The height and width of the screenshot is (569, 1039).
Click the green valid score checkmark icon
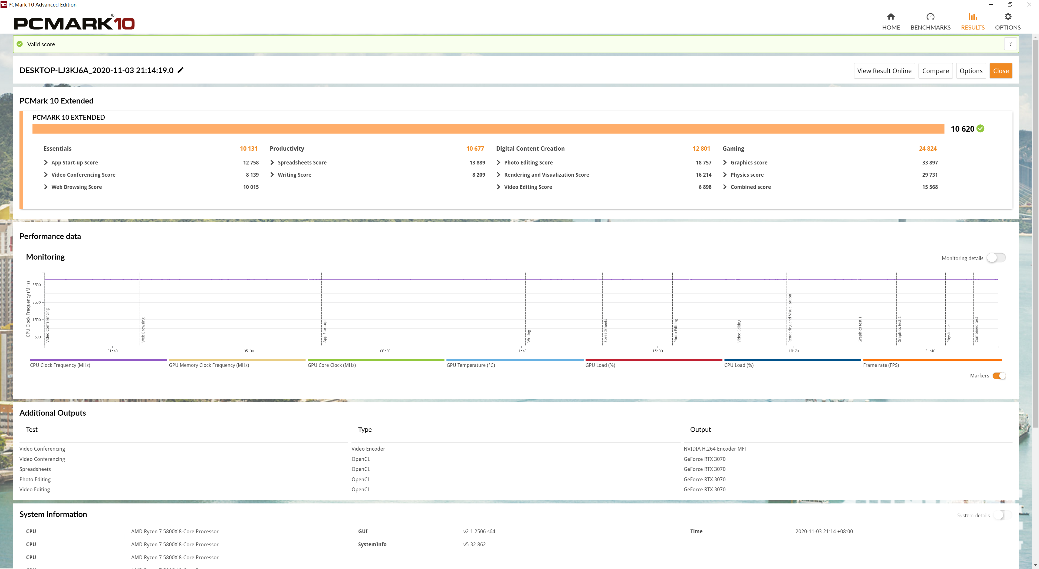click(20, 44)
